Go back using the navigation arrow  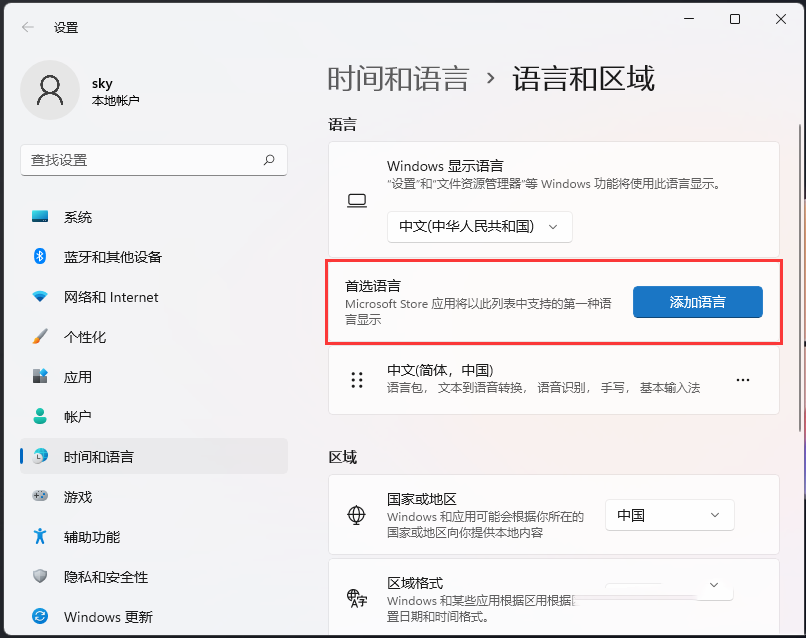[26, 27]
